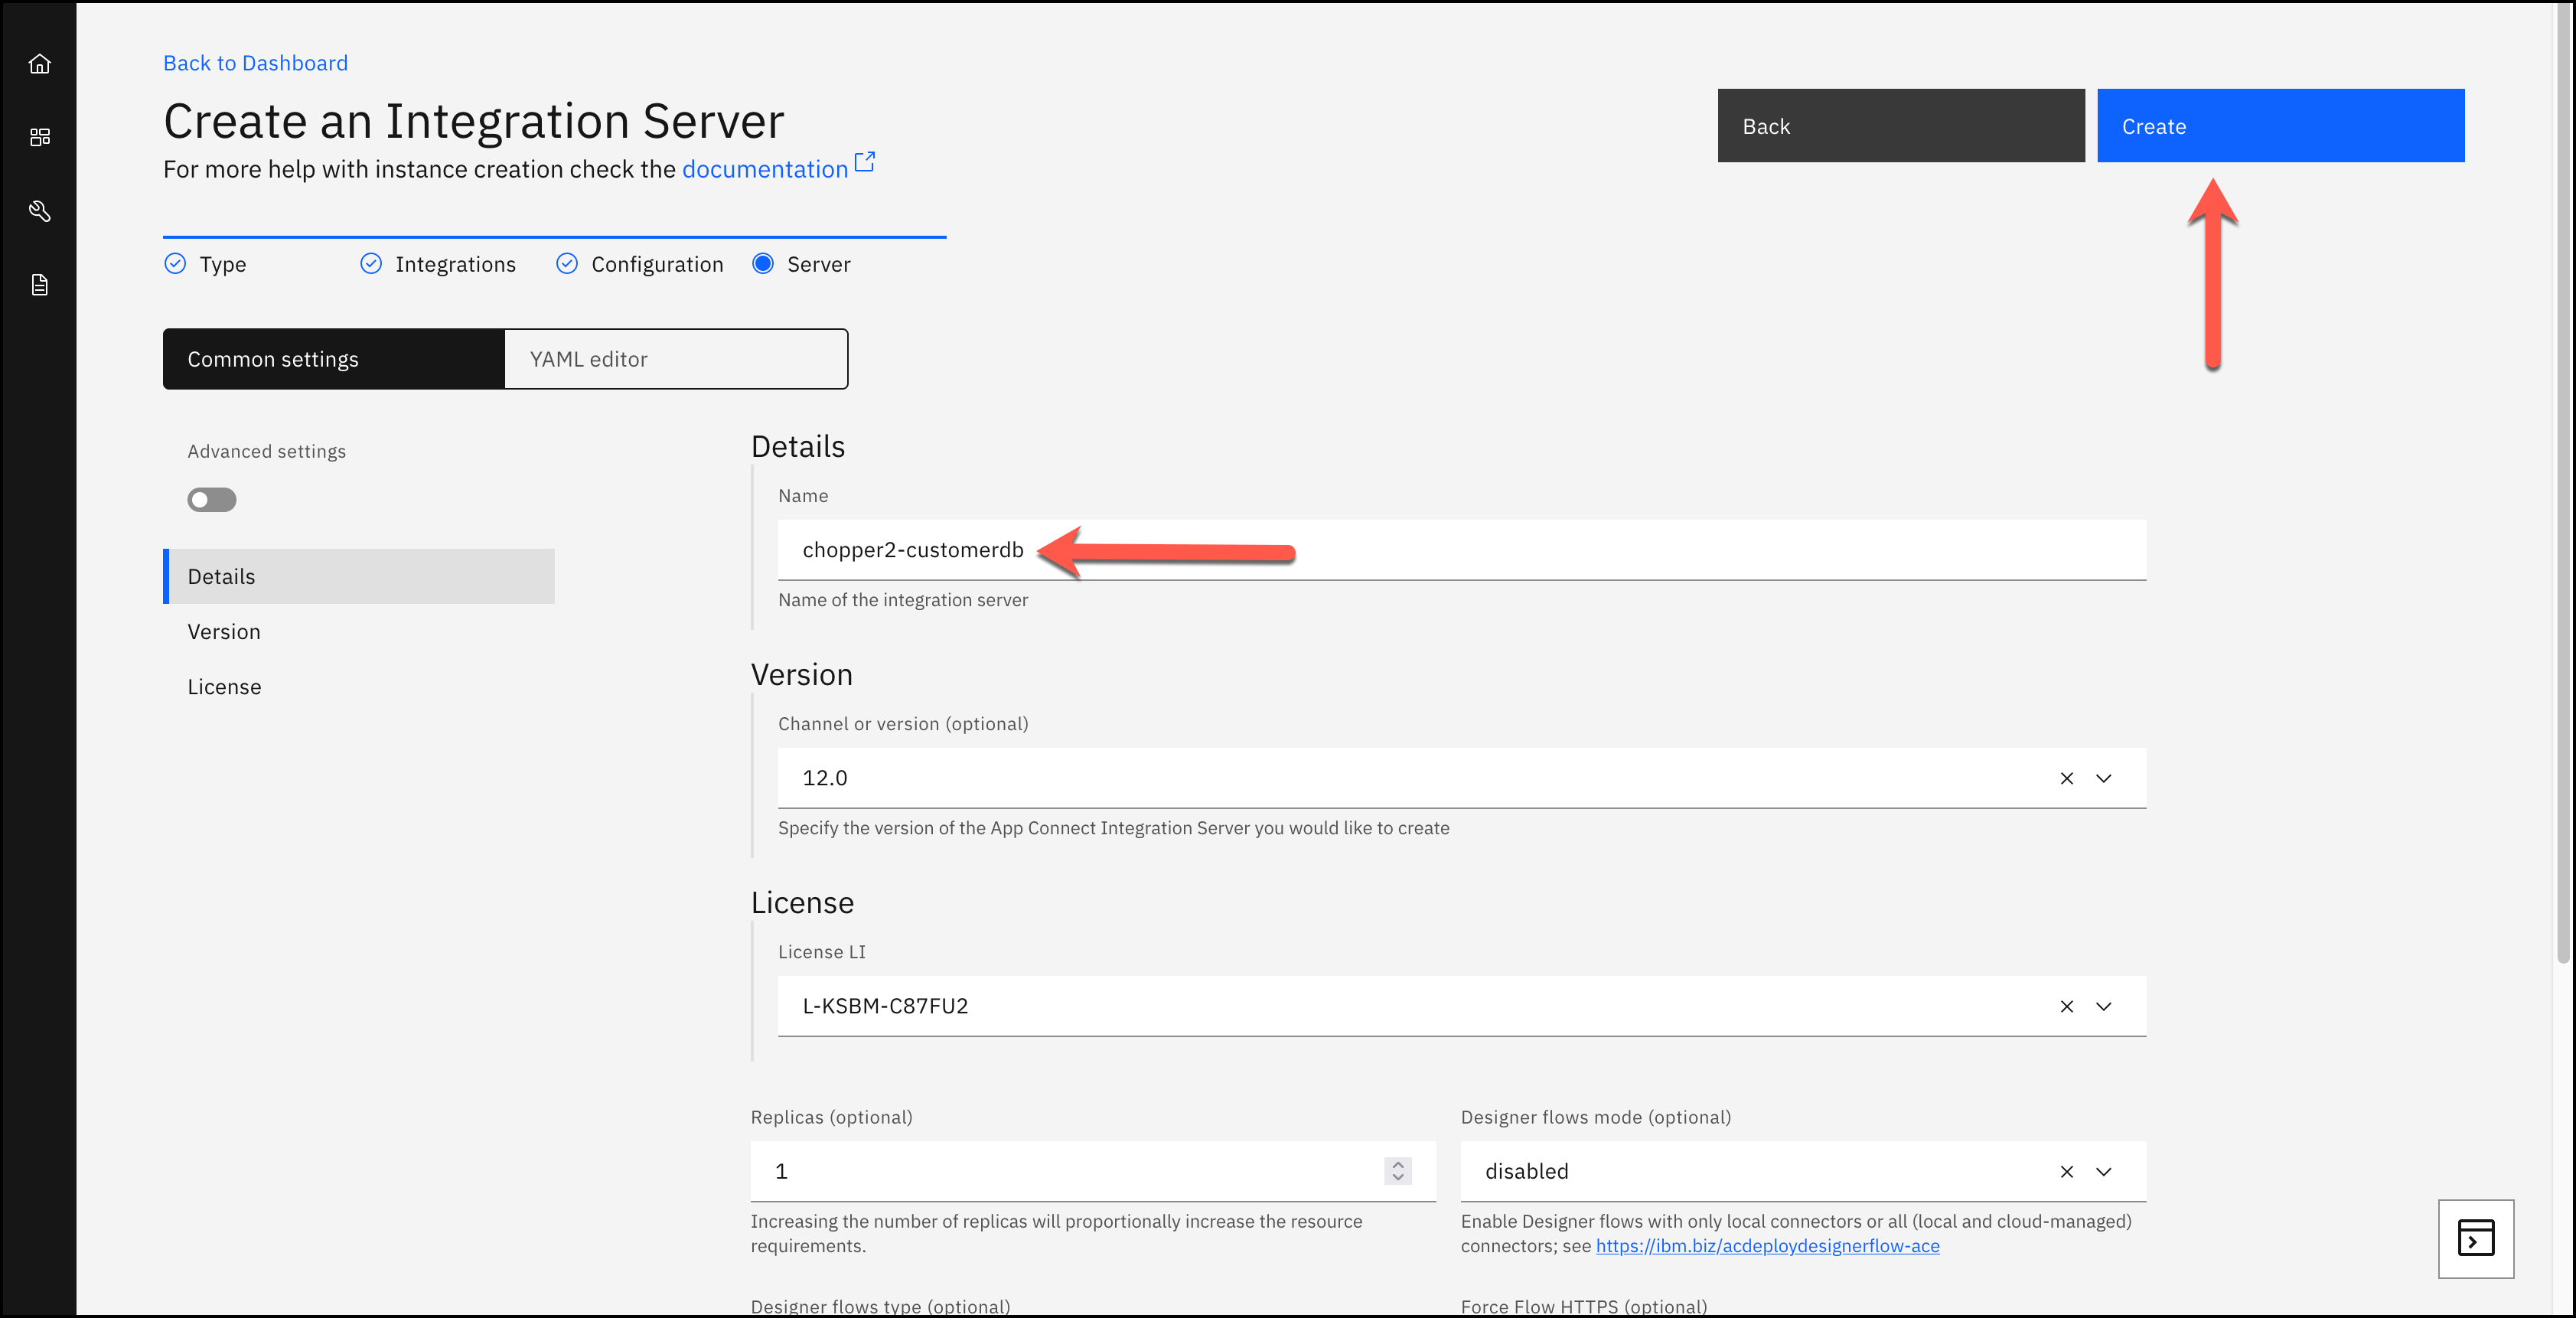Click the Configuration step completed icon
2576x1318 pixels.
(568, 264)
